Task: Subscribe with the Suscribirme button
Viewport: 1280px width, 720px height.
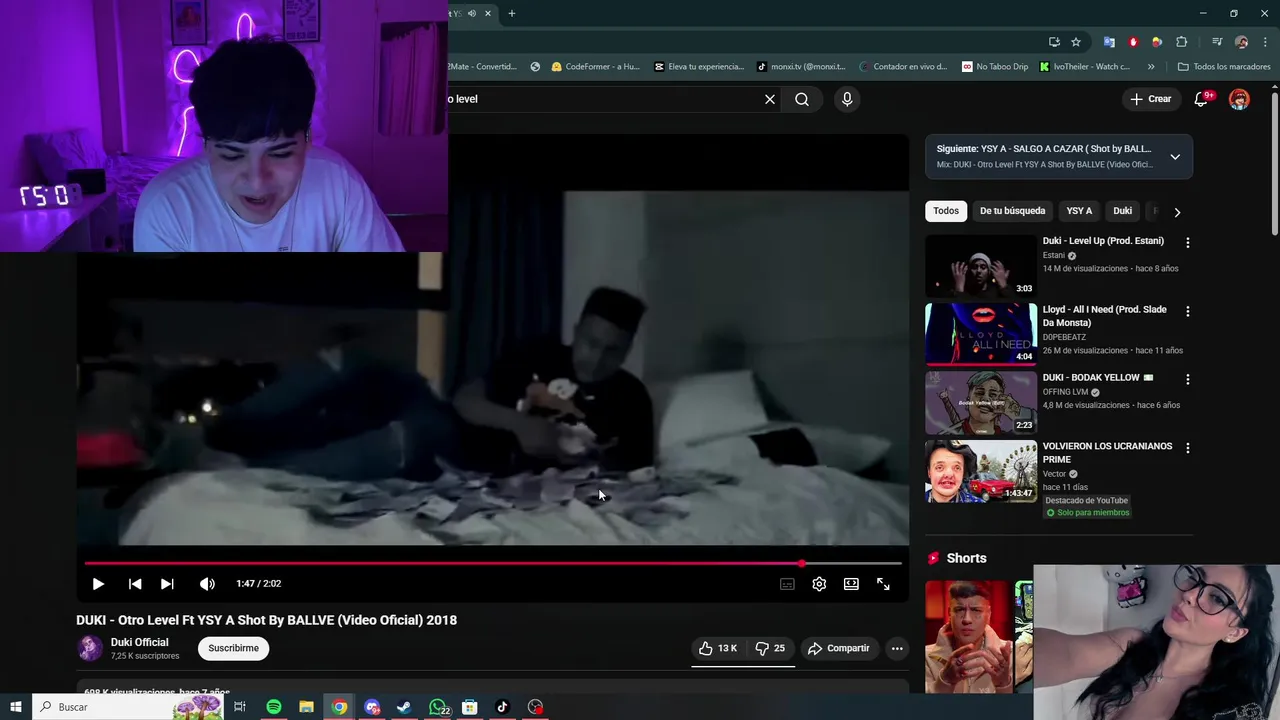Action: tap(233, 648)
